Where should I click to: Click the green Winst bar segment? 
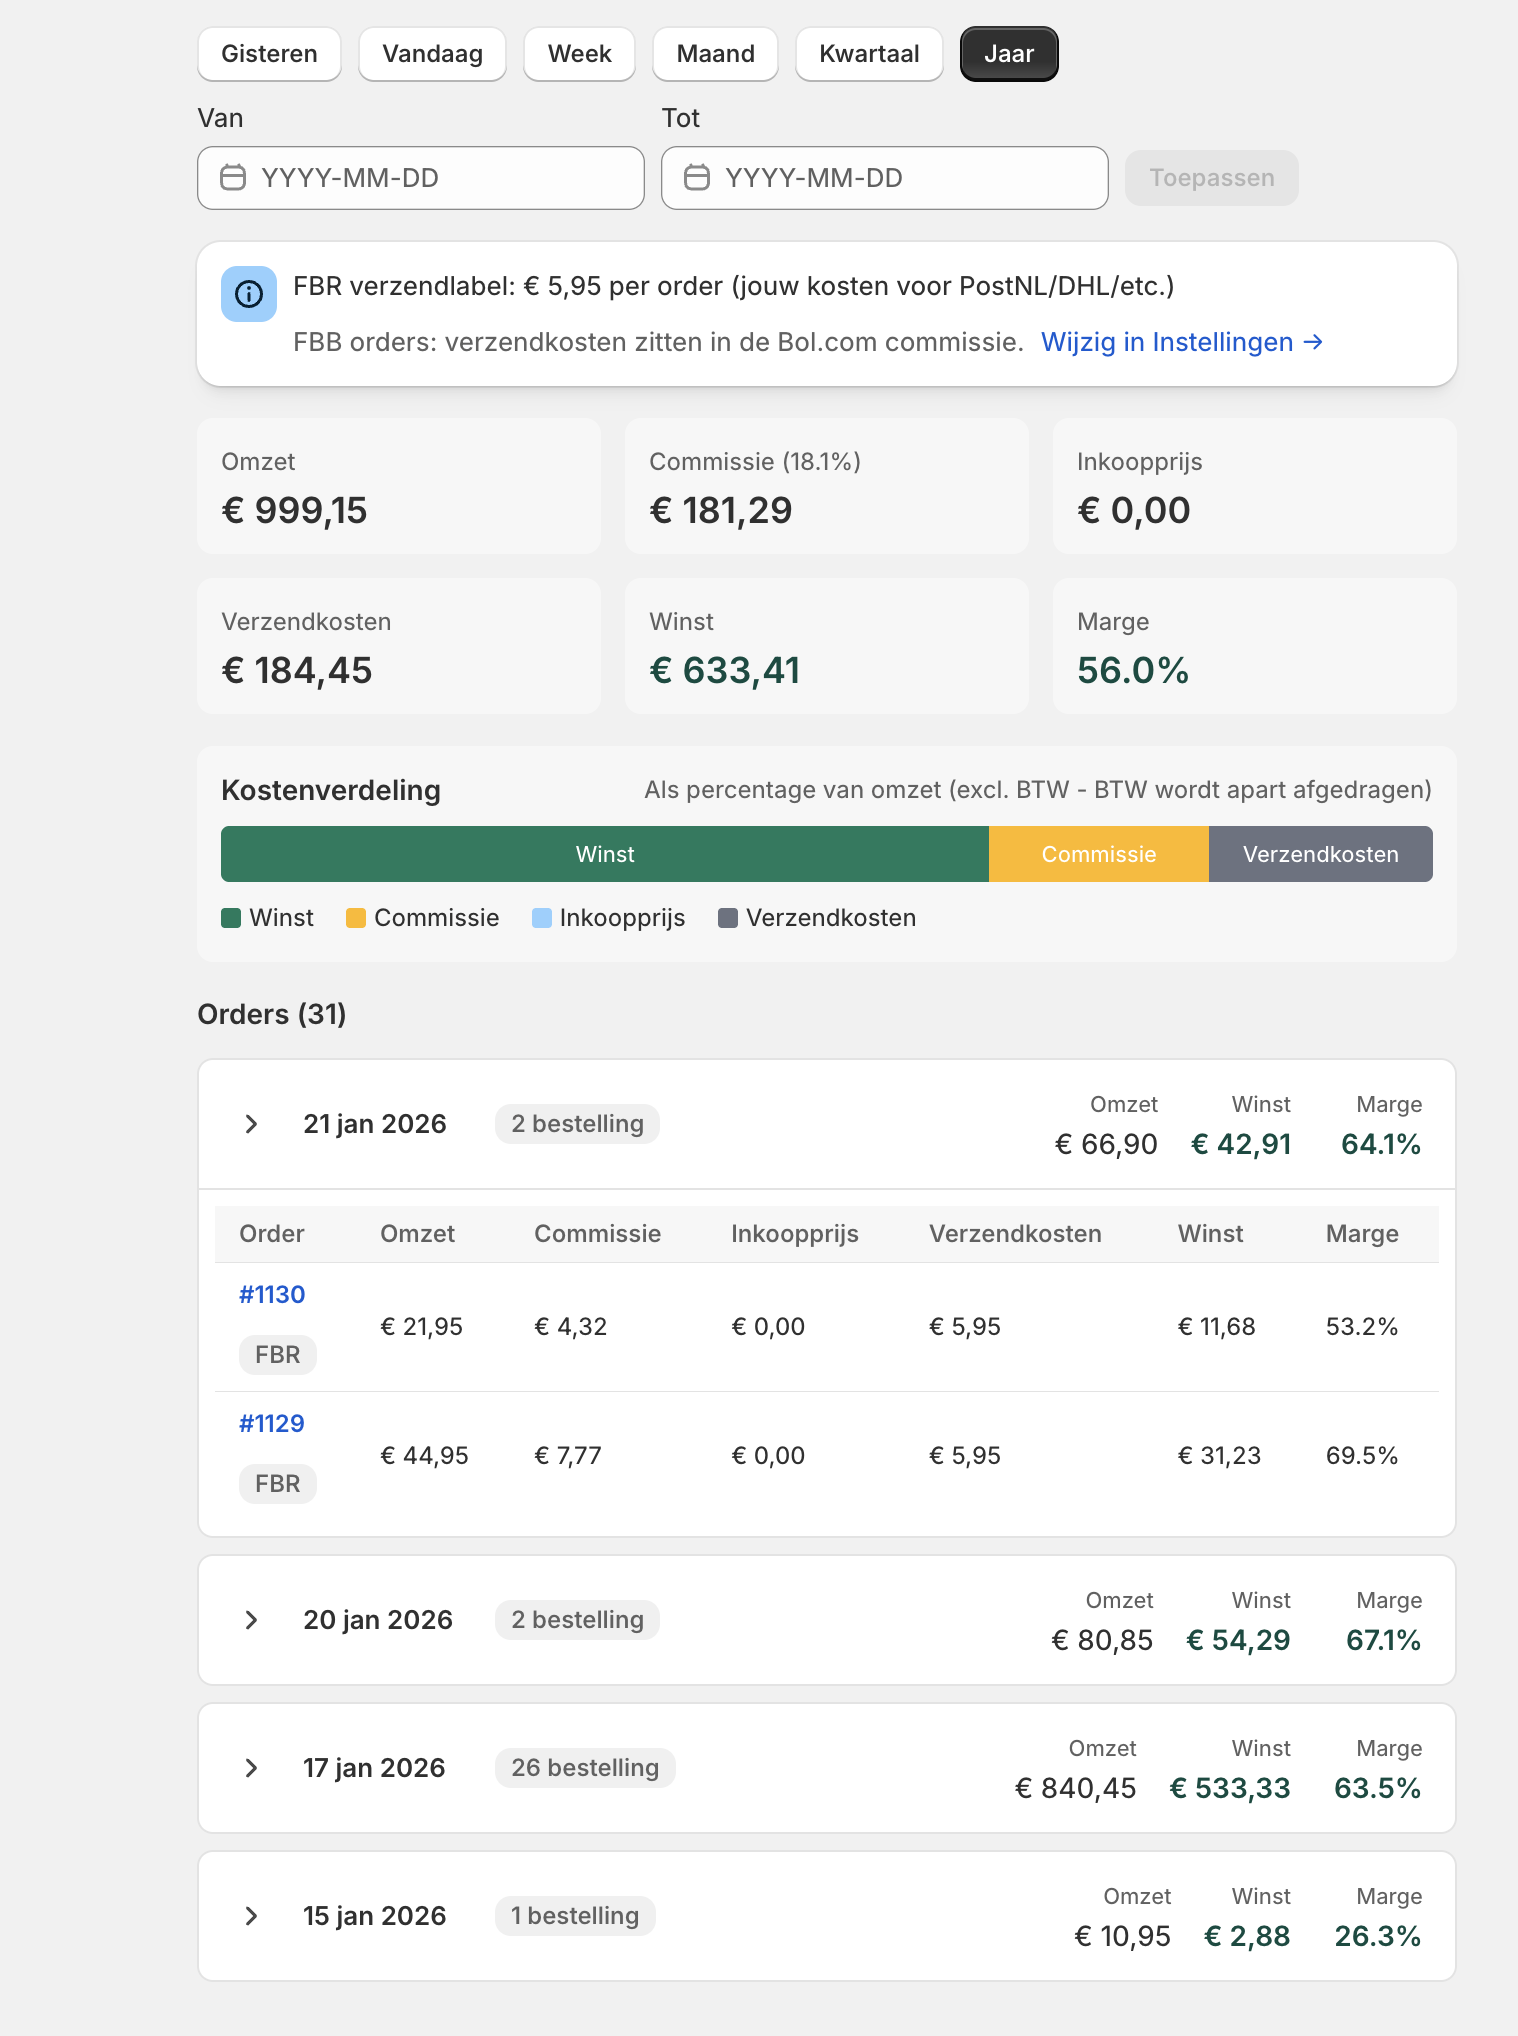click(604, 854)
